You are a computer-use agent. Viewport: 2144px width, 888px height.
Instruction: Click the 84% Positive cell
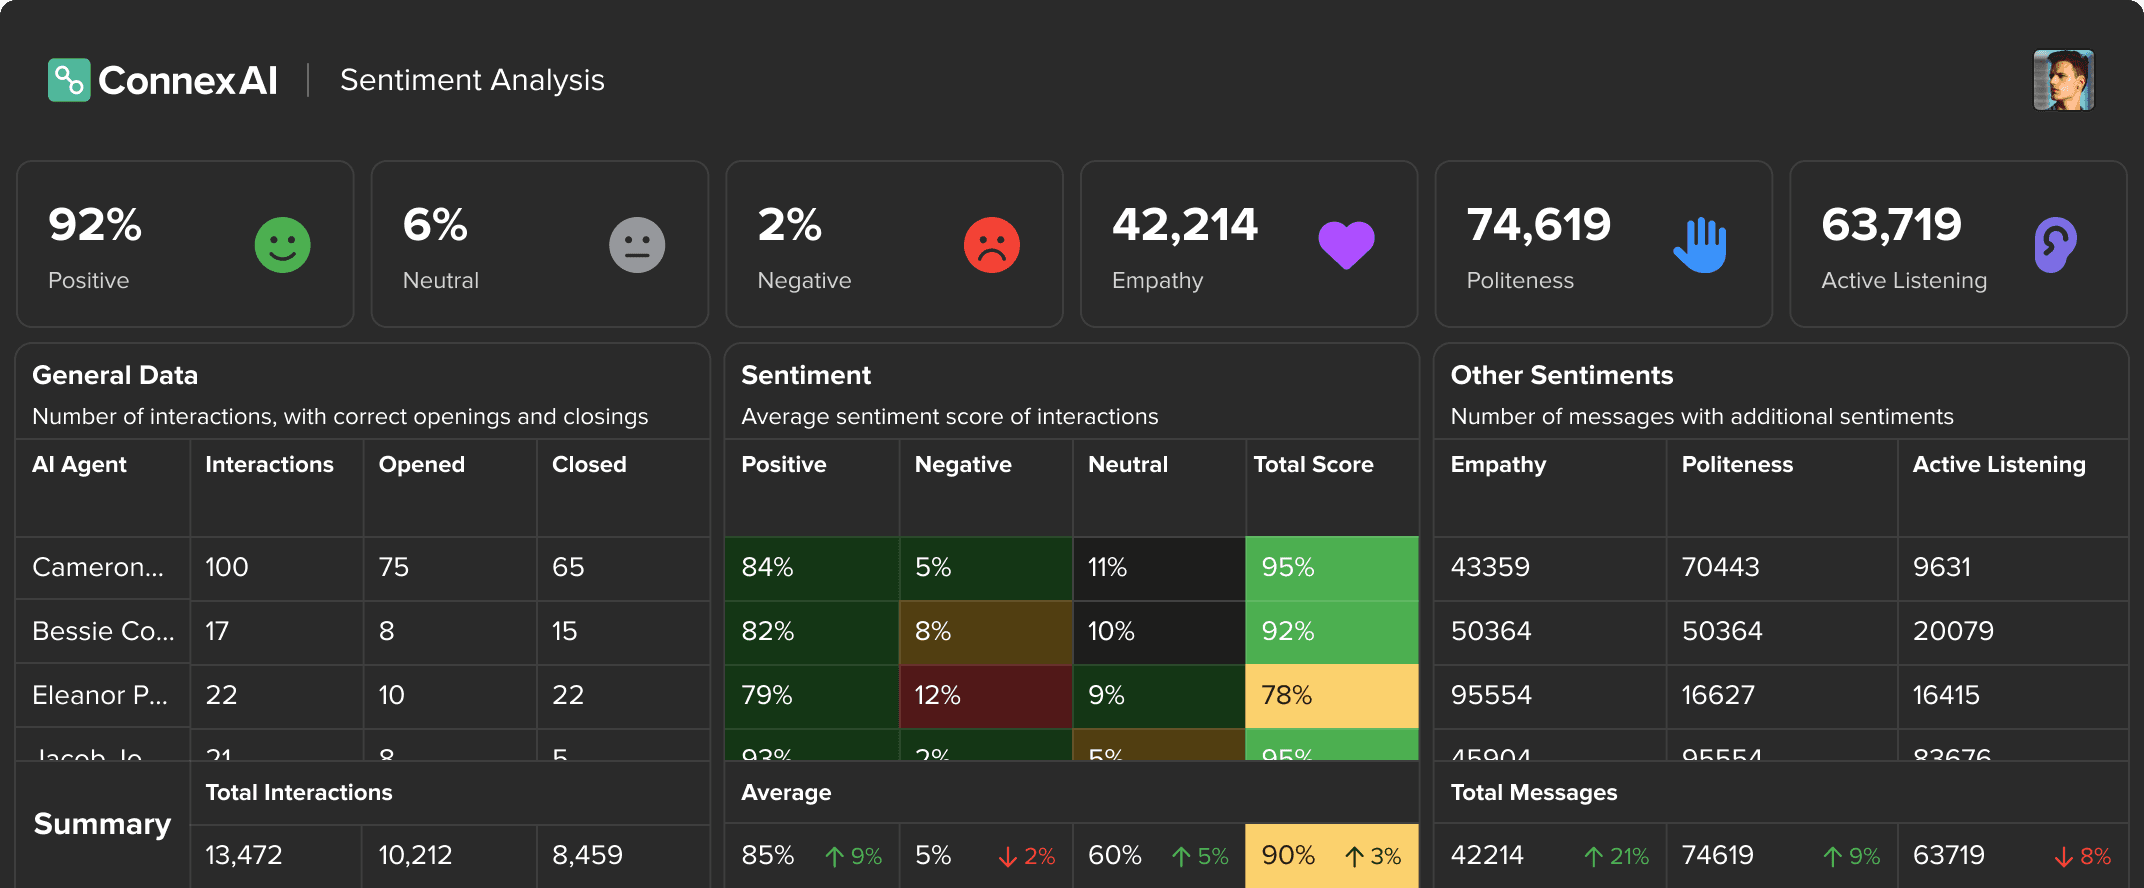(x=812, y=568)
